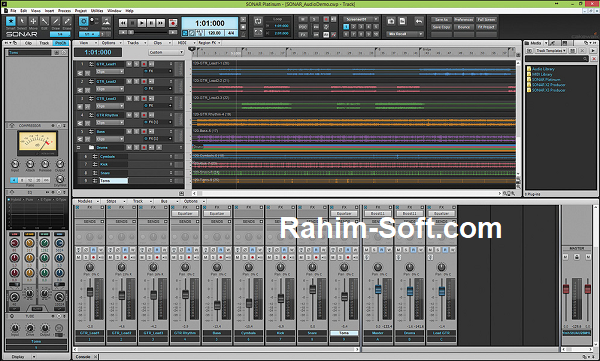Viewport: 600px width, 361px height.
Task: Open the Custom track control dropdown
Action: point(166,52)
